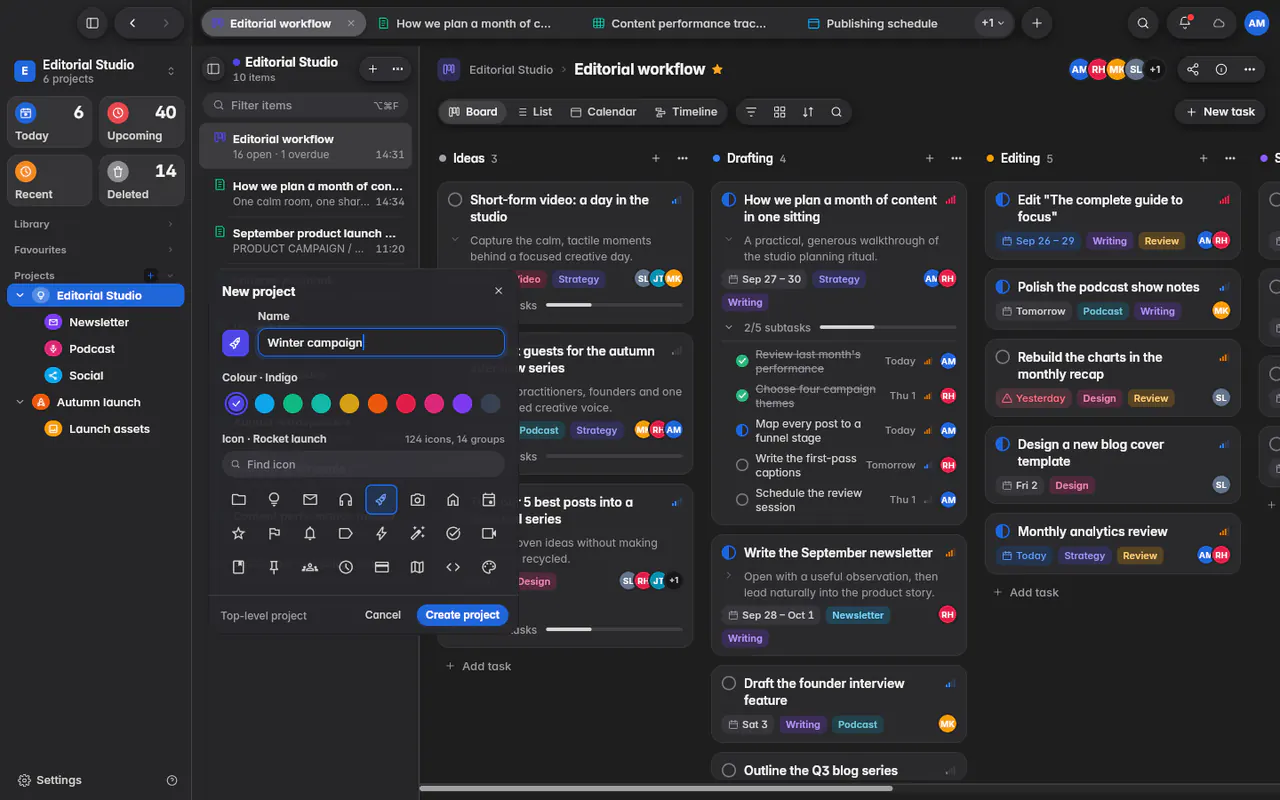Uncheck the "Review last month's performance" subtask
1280x800 pixels.
click(x=742, y=361)
